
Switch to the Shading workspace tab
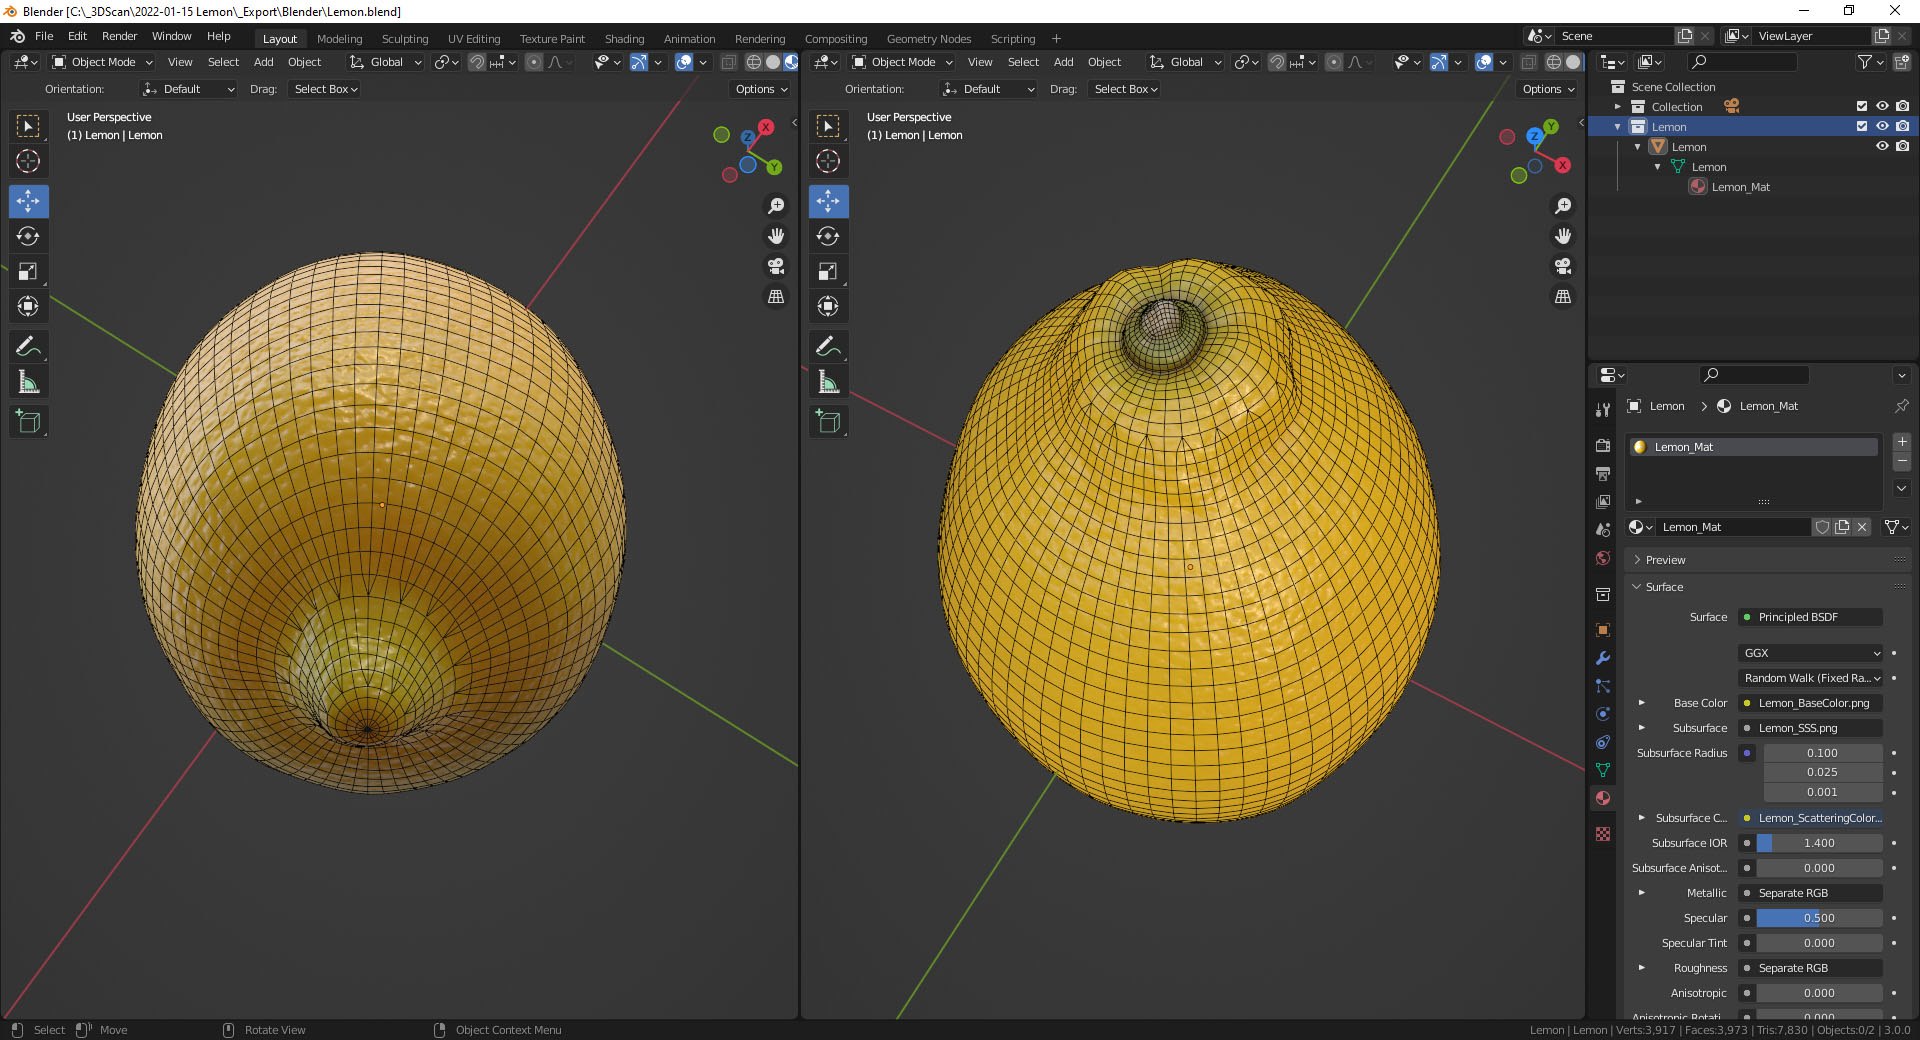tap(624, 39)
